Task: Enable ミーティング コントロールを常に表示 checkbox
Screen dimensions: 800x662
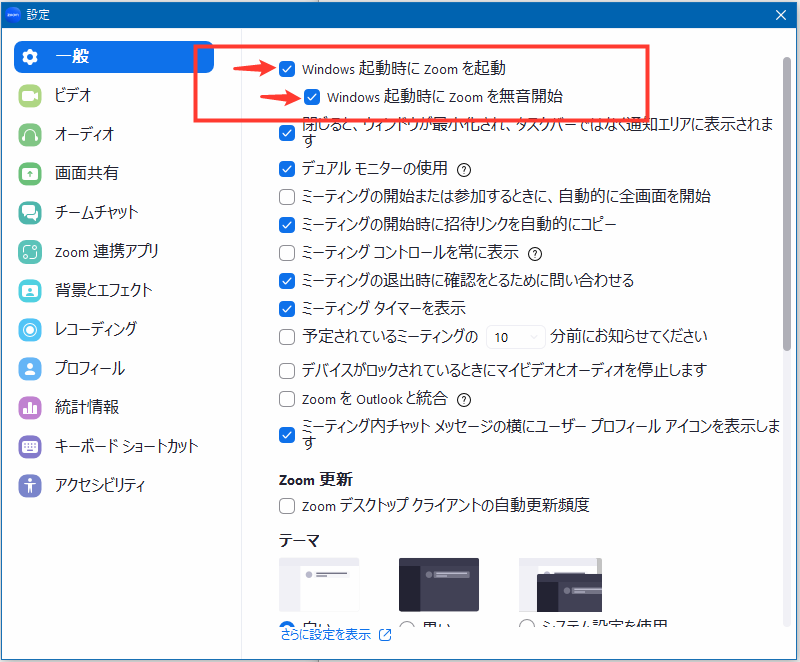Action: tap(287, 253)
